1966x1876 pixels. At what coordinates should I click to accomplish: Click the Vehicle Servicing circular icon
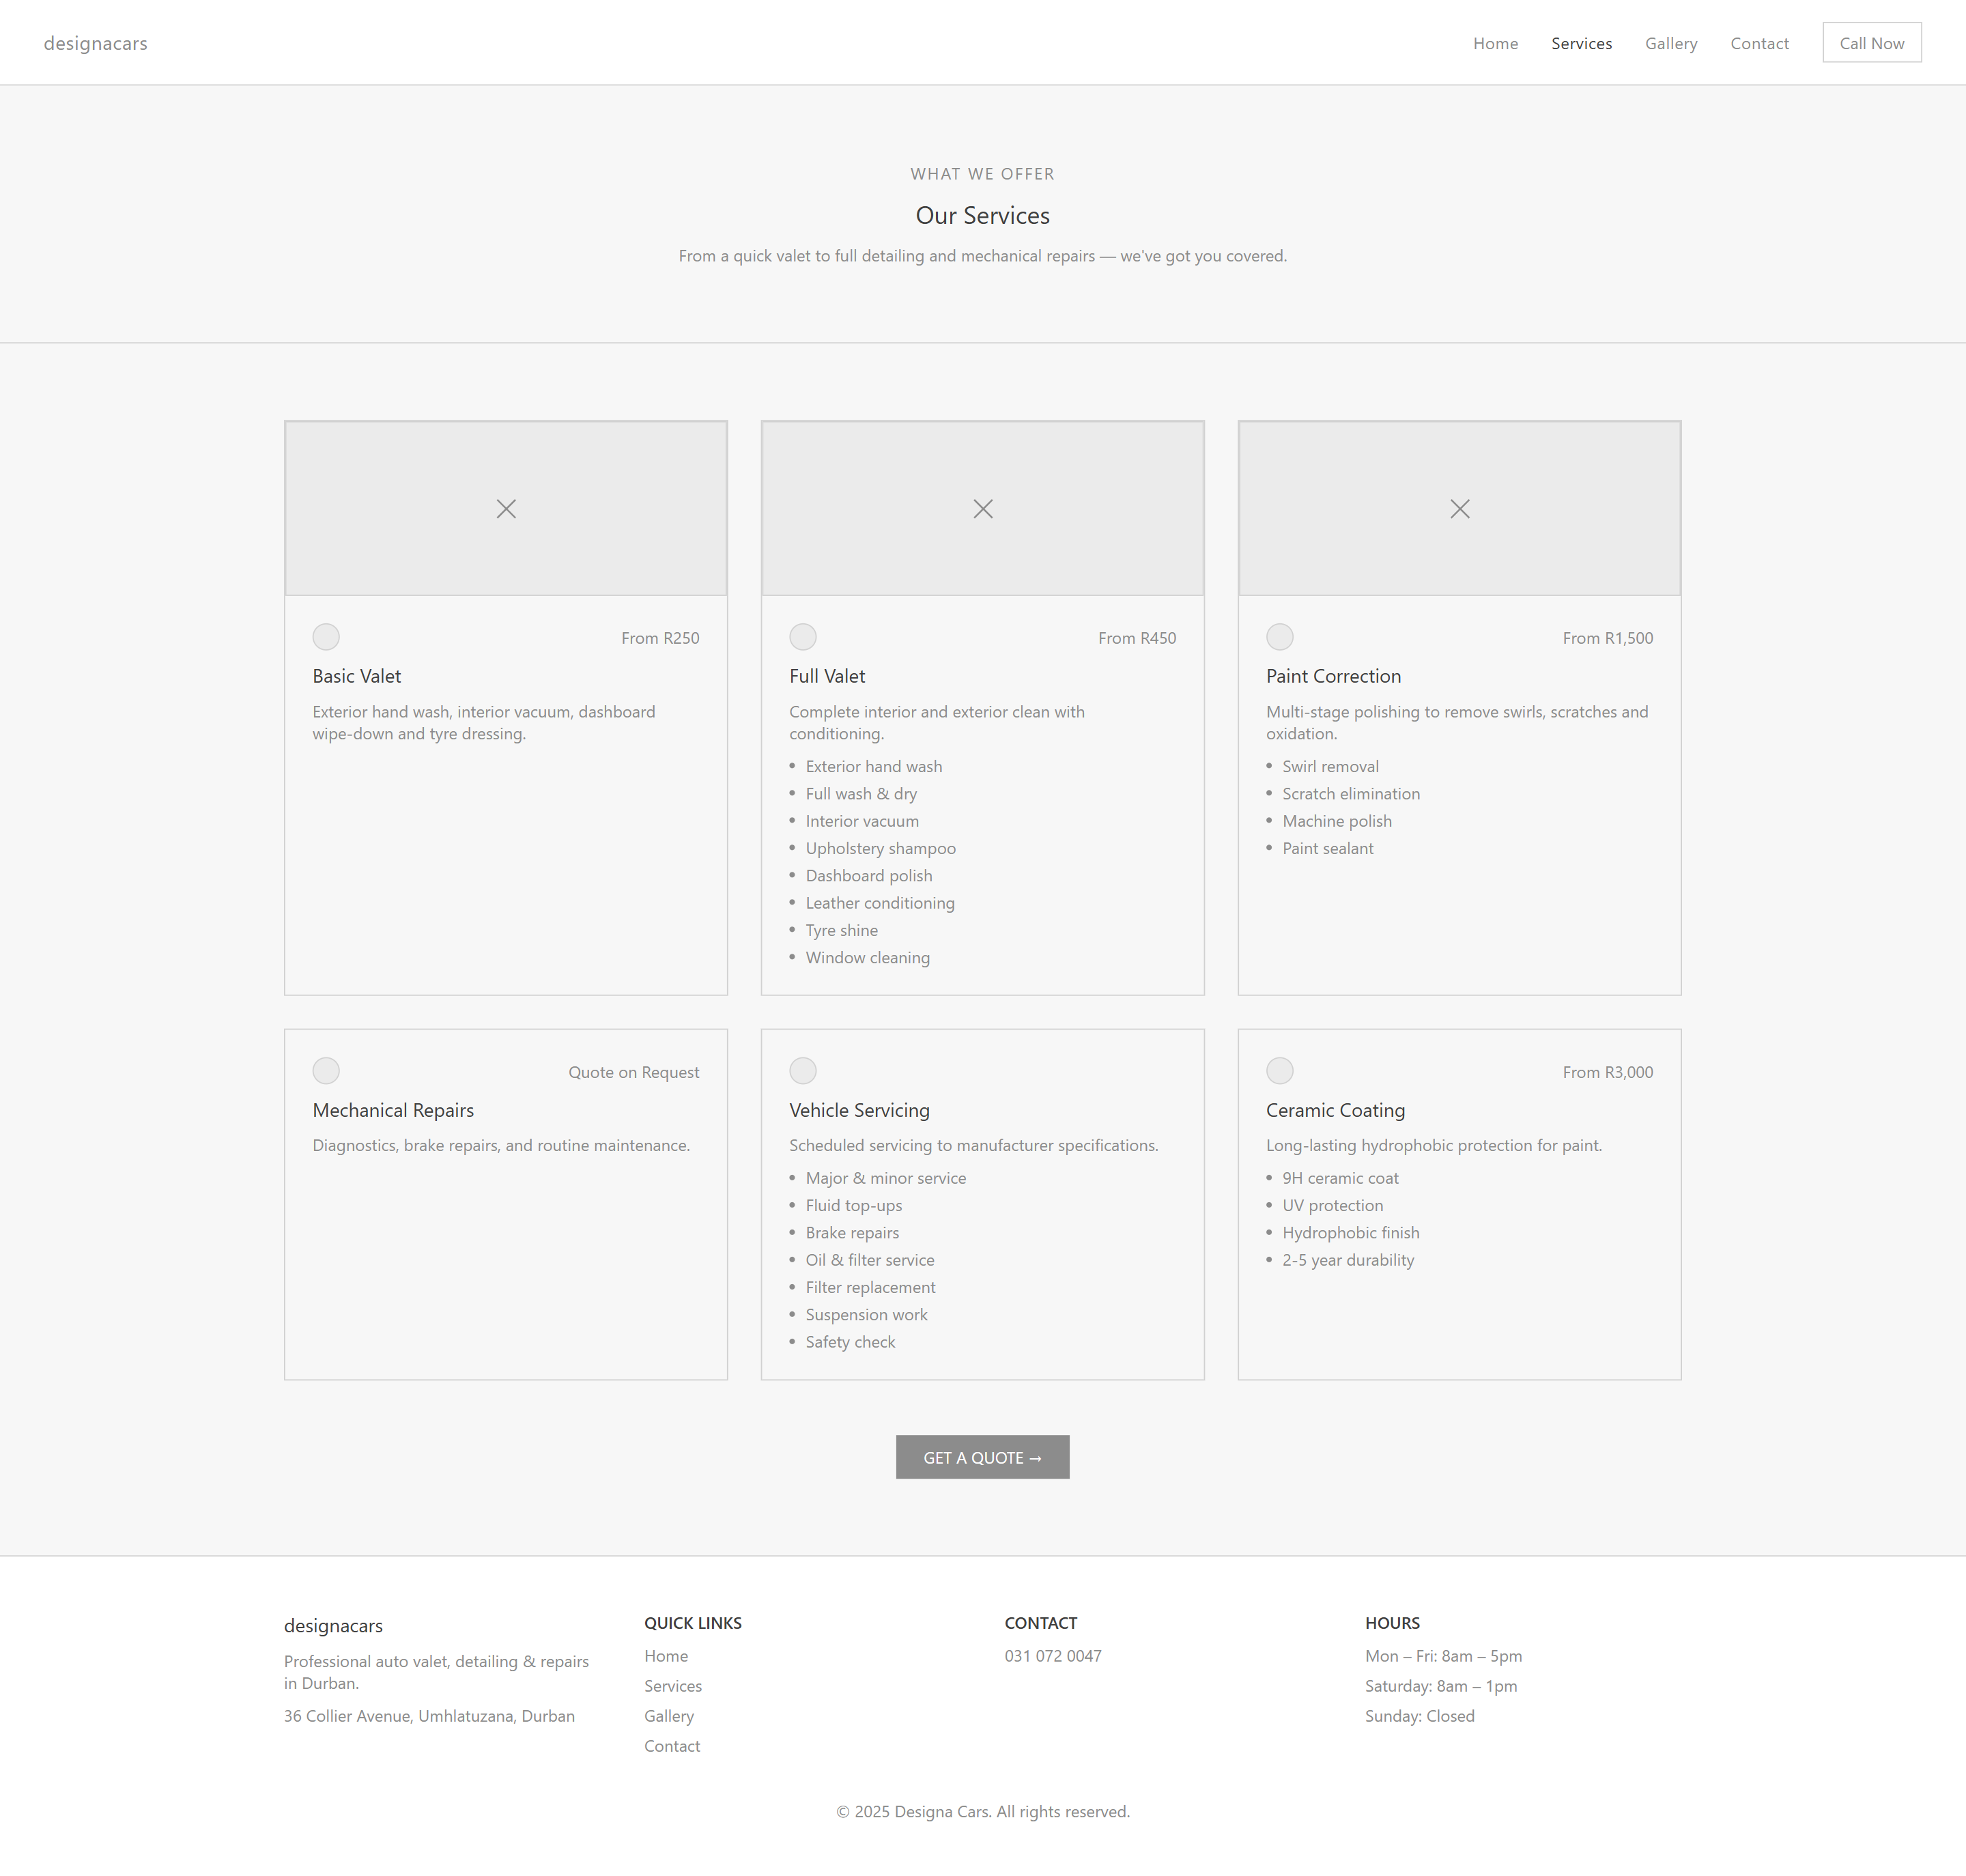[803, 1071]
